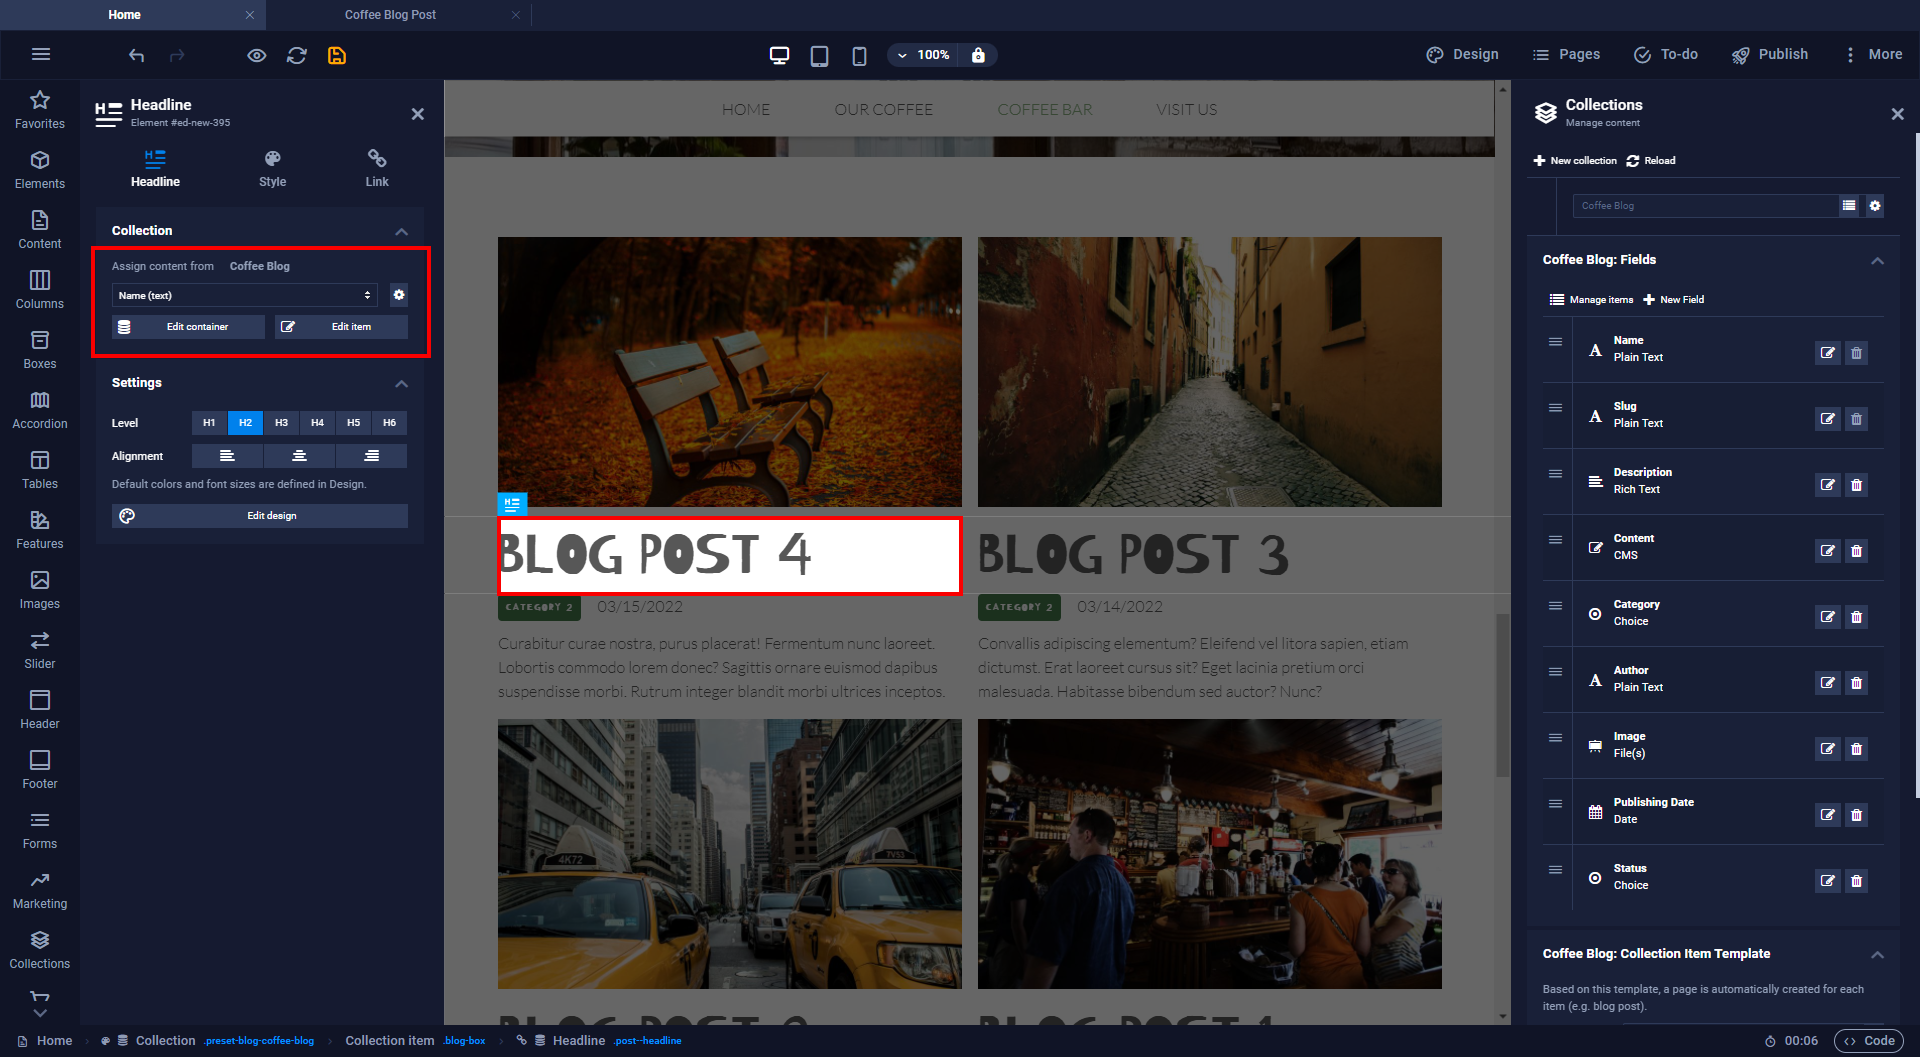Open the Style tab in Headline panel
Screen dimensions: 1920x1057
point(272,168)
